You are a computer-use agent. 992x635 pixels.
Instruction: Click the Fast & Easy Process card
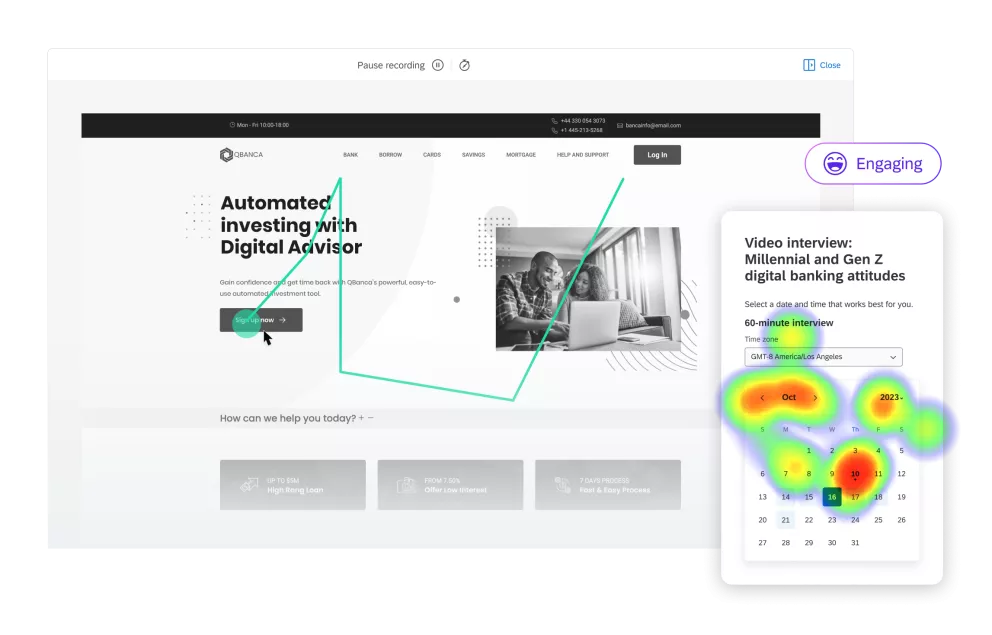coord(608,485)
